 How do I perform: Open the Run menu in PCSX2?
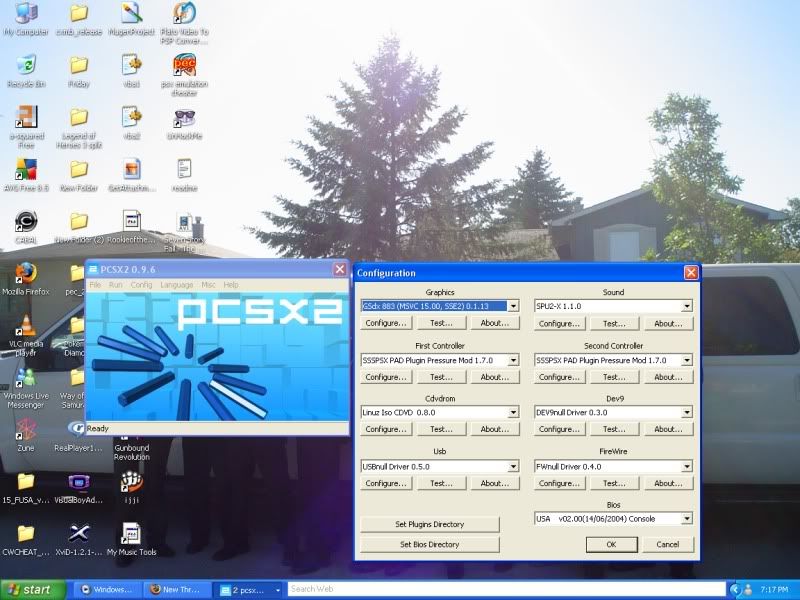(x=115, y=285)
